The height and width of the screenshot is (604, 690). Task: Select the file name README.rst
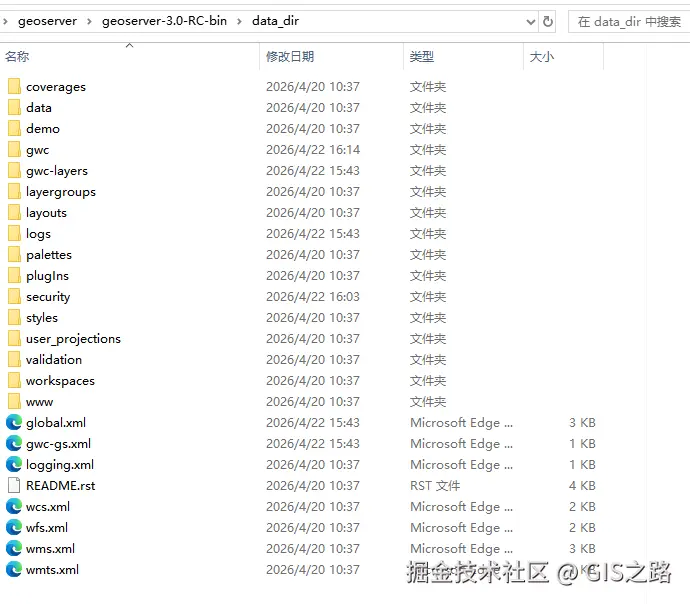coord(61,486)
